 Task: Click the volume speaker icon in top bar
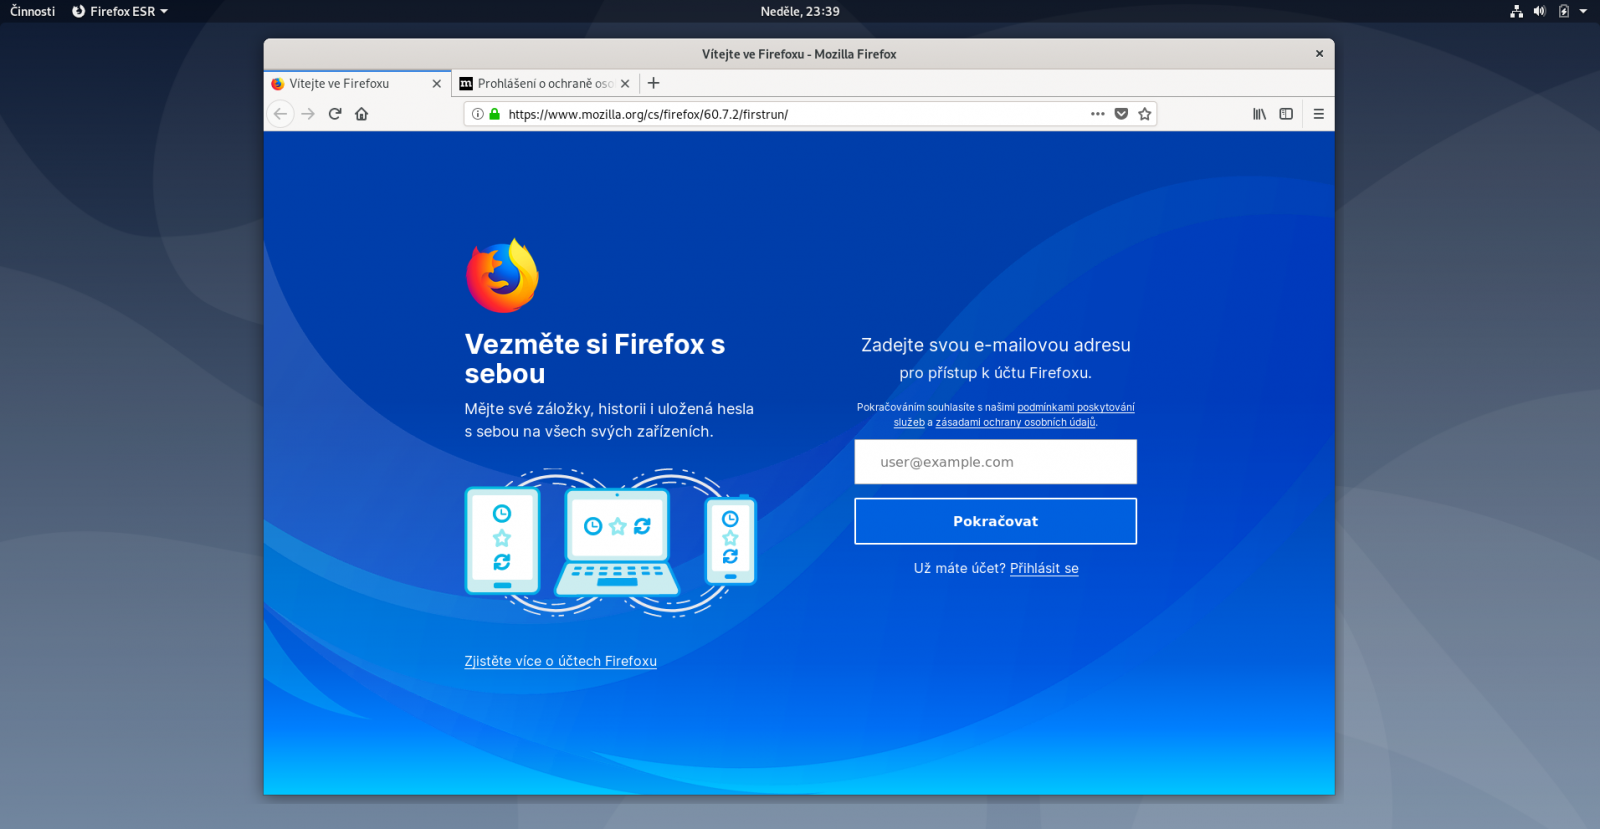[x=1540, y=11]
